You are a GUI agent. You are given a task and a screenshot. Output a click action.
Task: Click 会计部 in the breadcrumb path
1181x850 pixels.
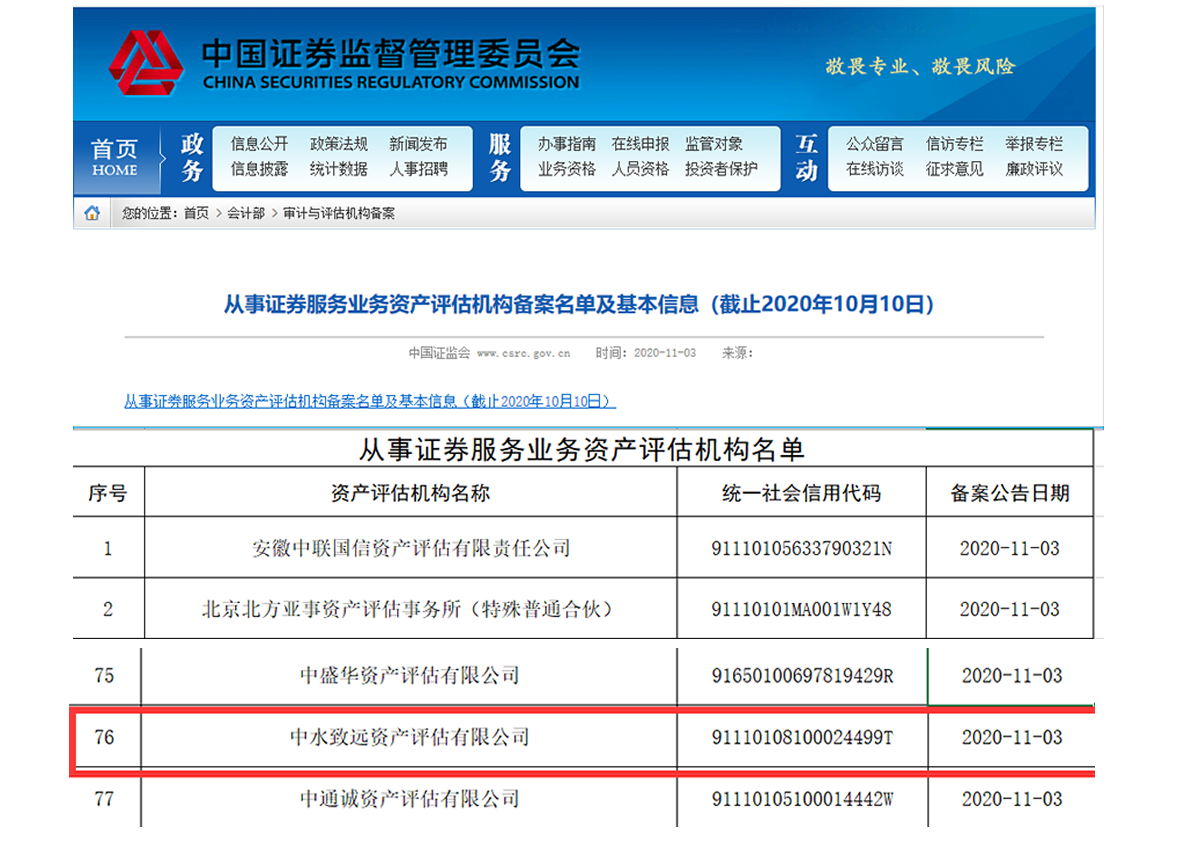tap(246, 213)
